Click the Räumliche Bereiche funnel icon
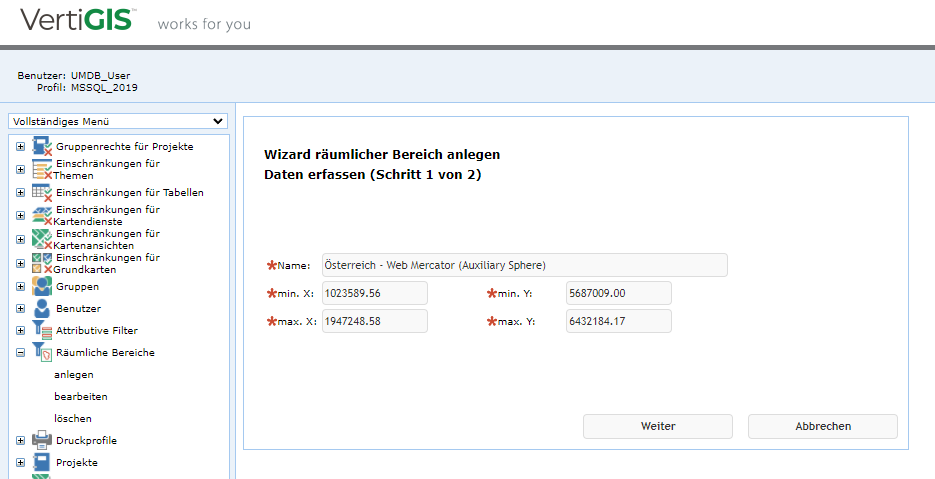 click(x=42, y=353)
